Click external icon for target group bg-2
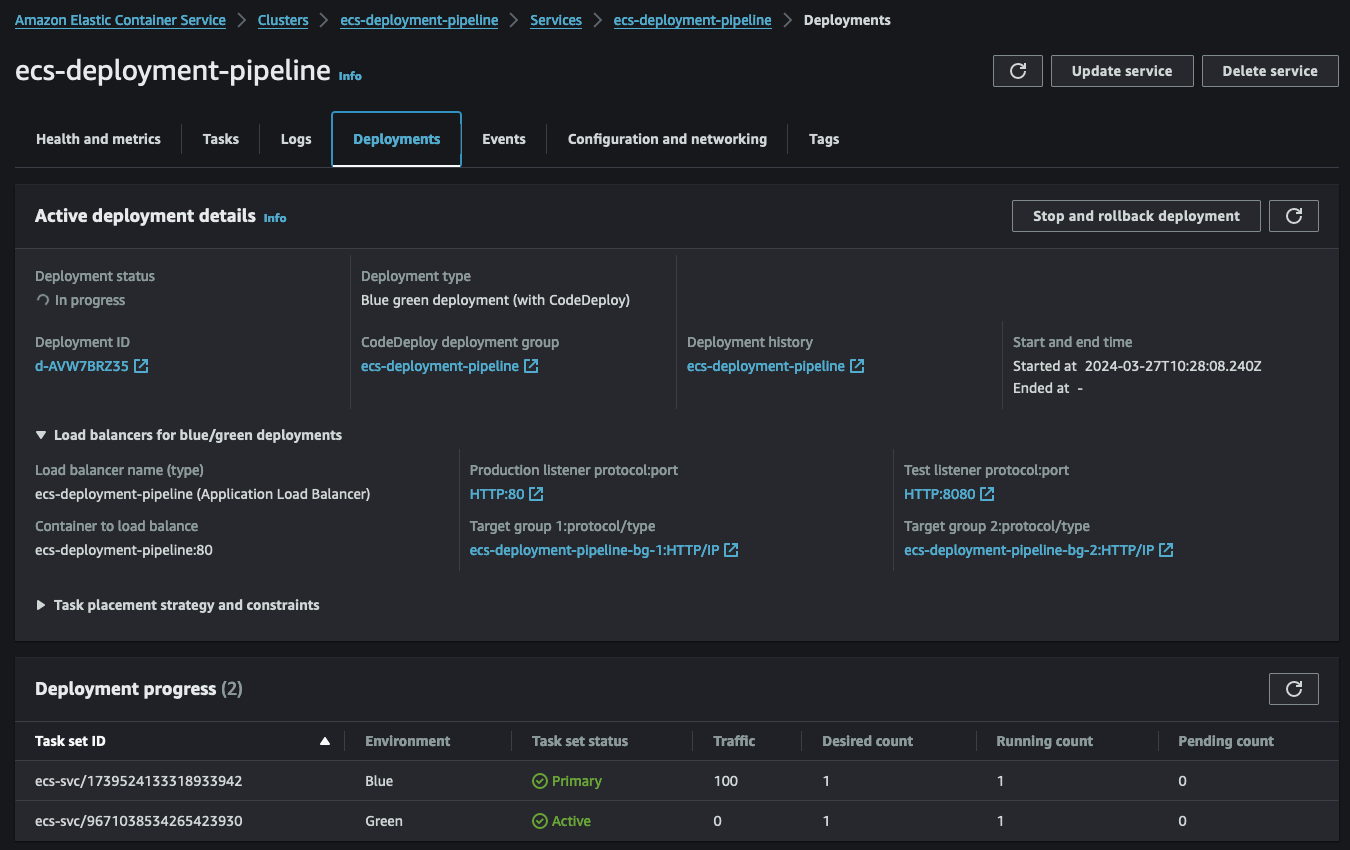The width and height of the screenshot is (1350, 850). click(1166, 550)
